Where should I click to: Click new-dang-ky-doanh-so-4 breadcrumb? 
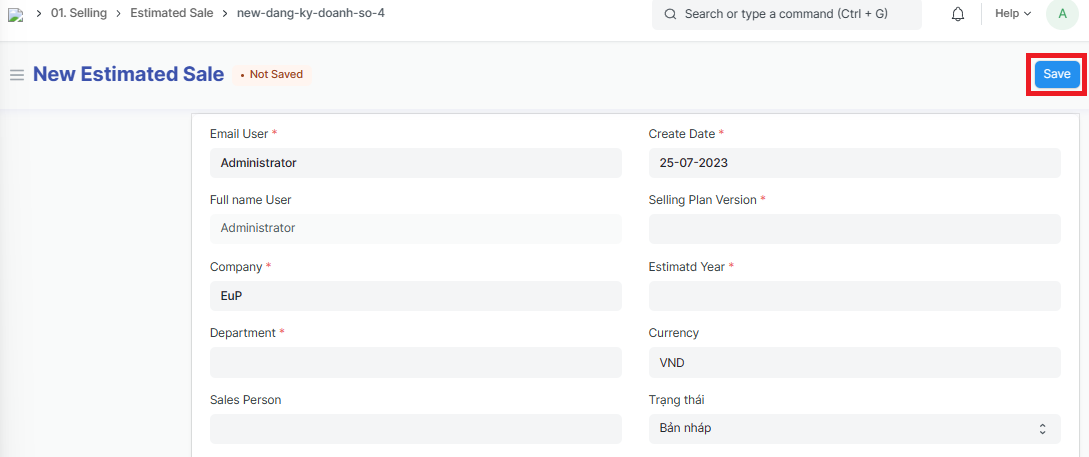(x=310, y=14)
